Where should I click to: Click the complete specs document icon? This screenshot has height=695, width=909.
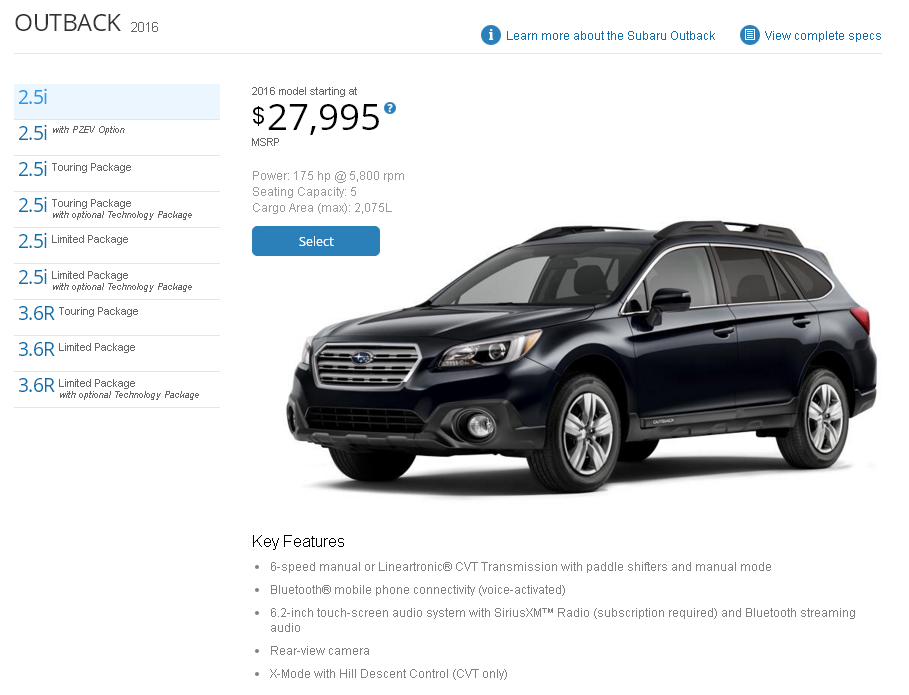pyautogui.click(x=749, y=35)
